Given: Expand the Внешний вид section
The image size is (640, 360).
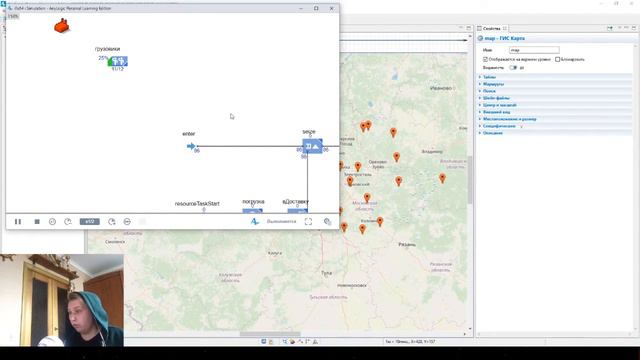Looking at the screenshot, I should click(555, 112).
